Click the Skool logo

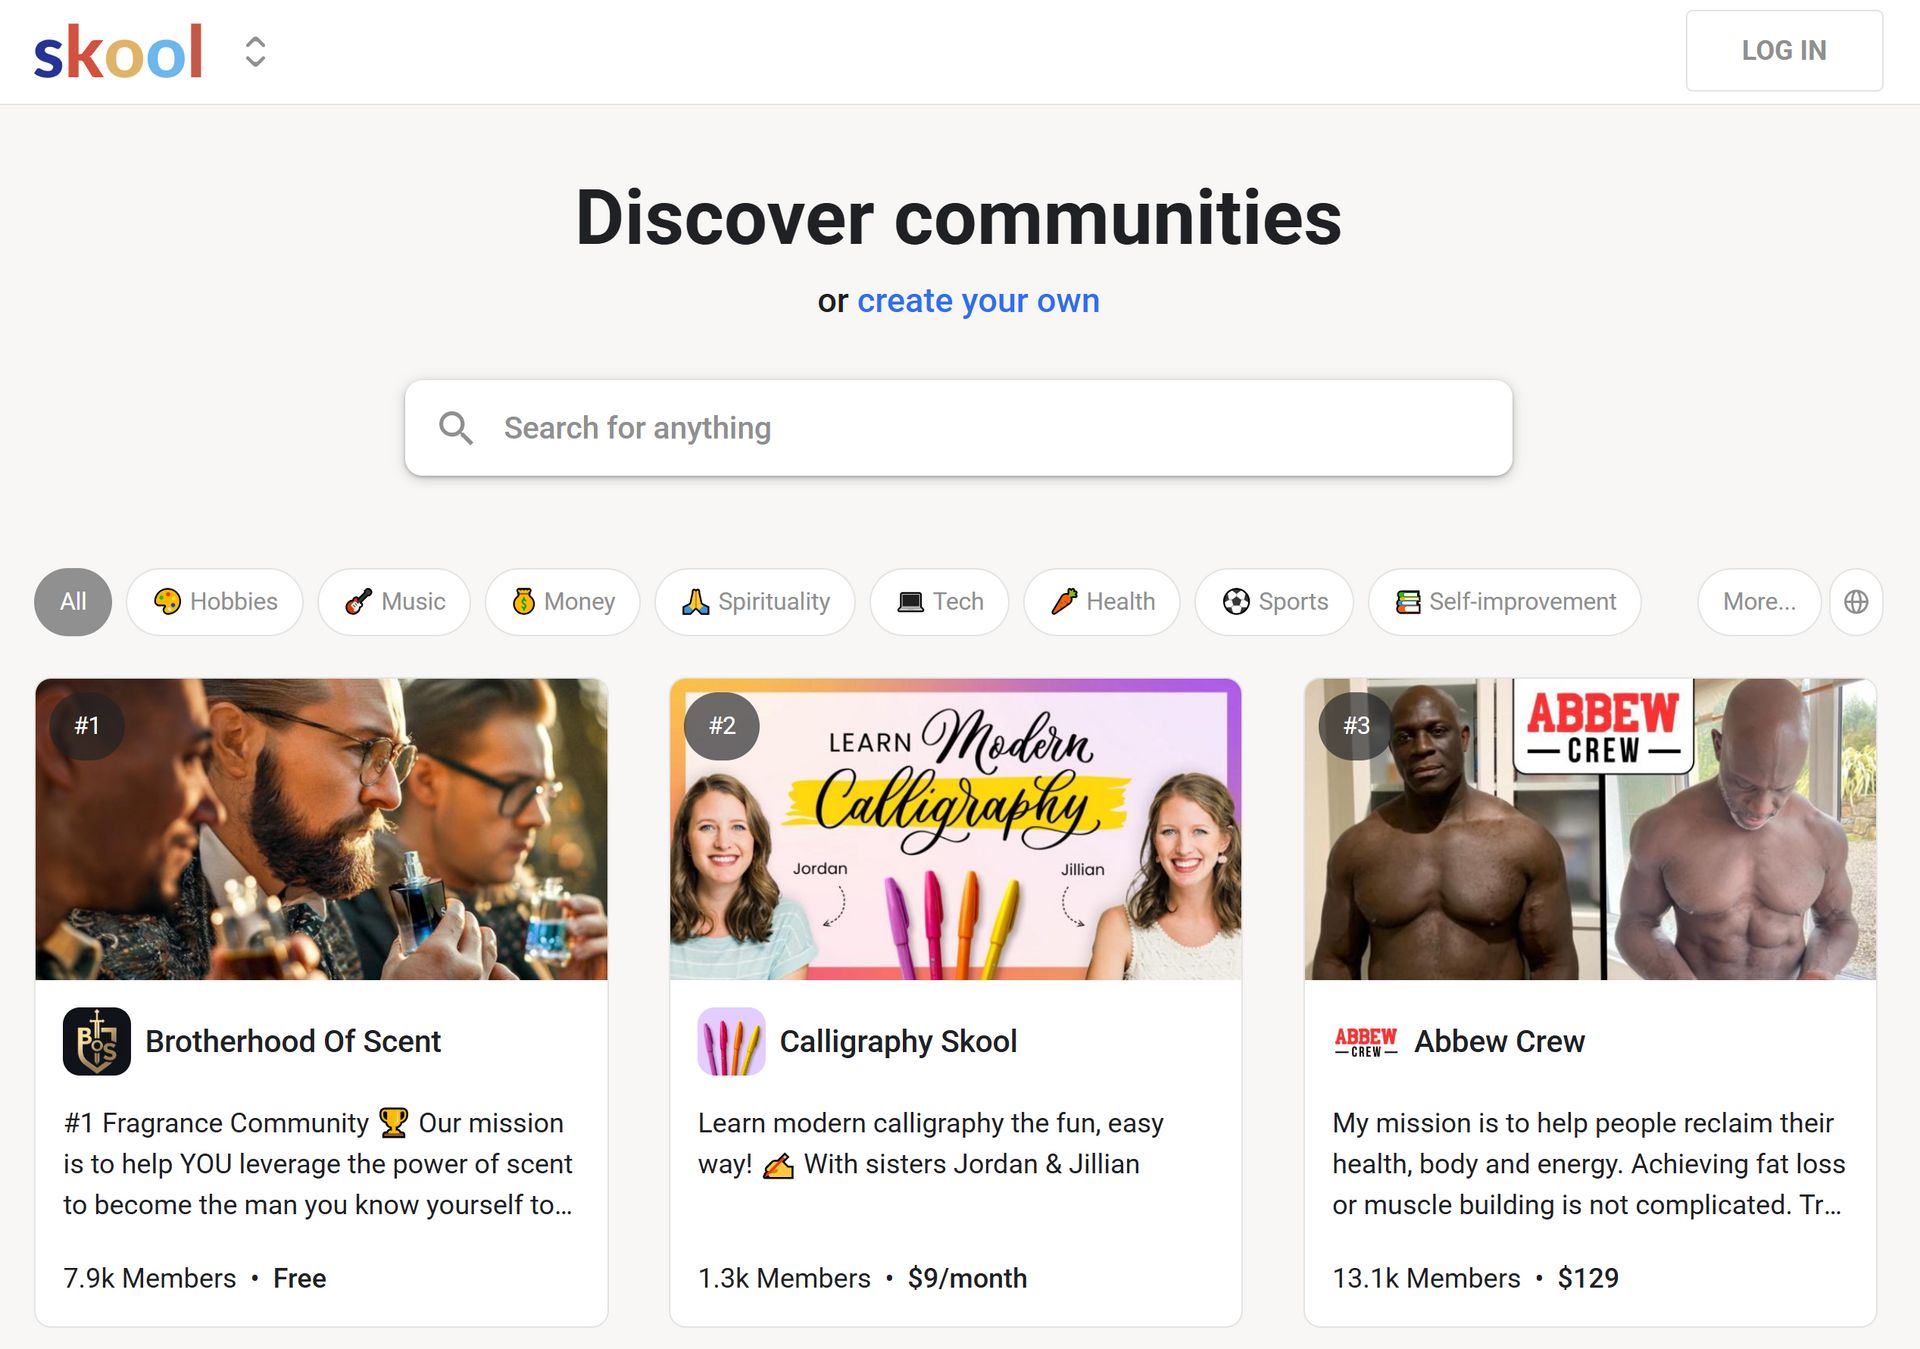click(118, 52)
